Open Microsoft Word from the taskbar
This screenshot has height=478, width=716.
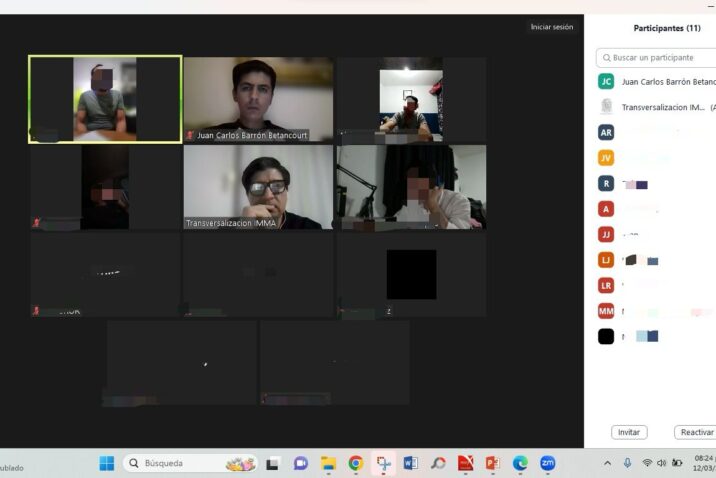(x=410, y=463)
